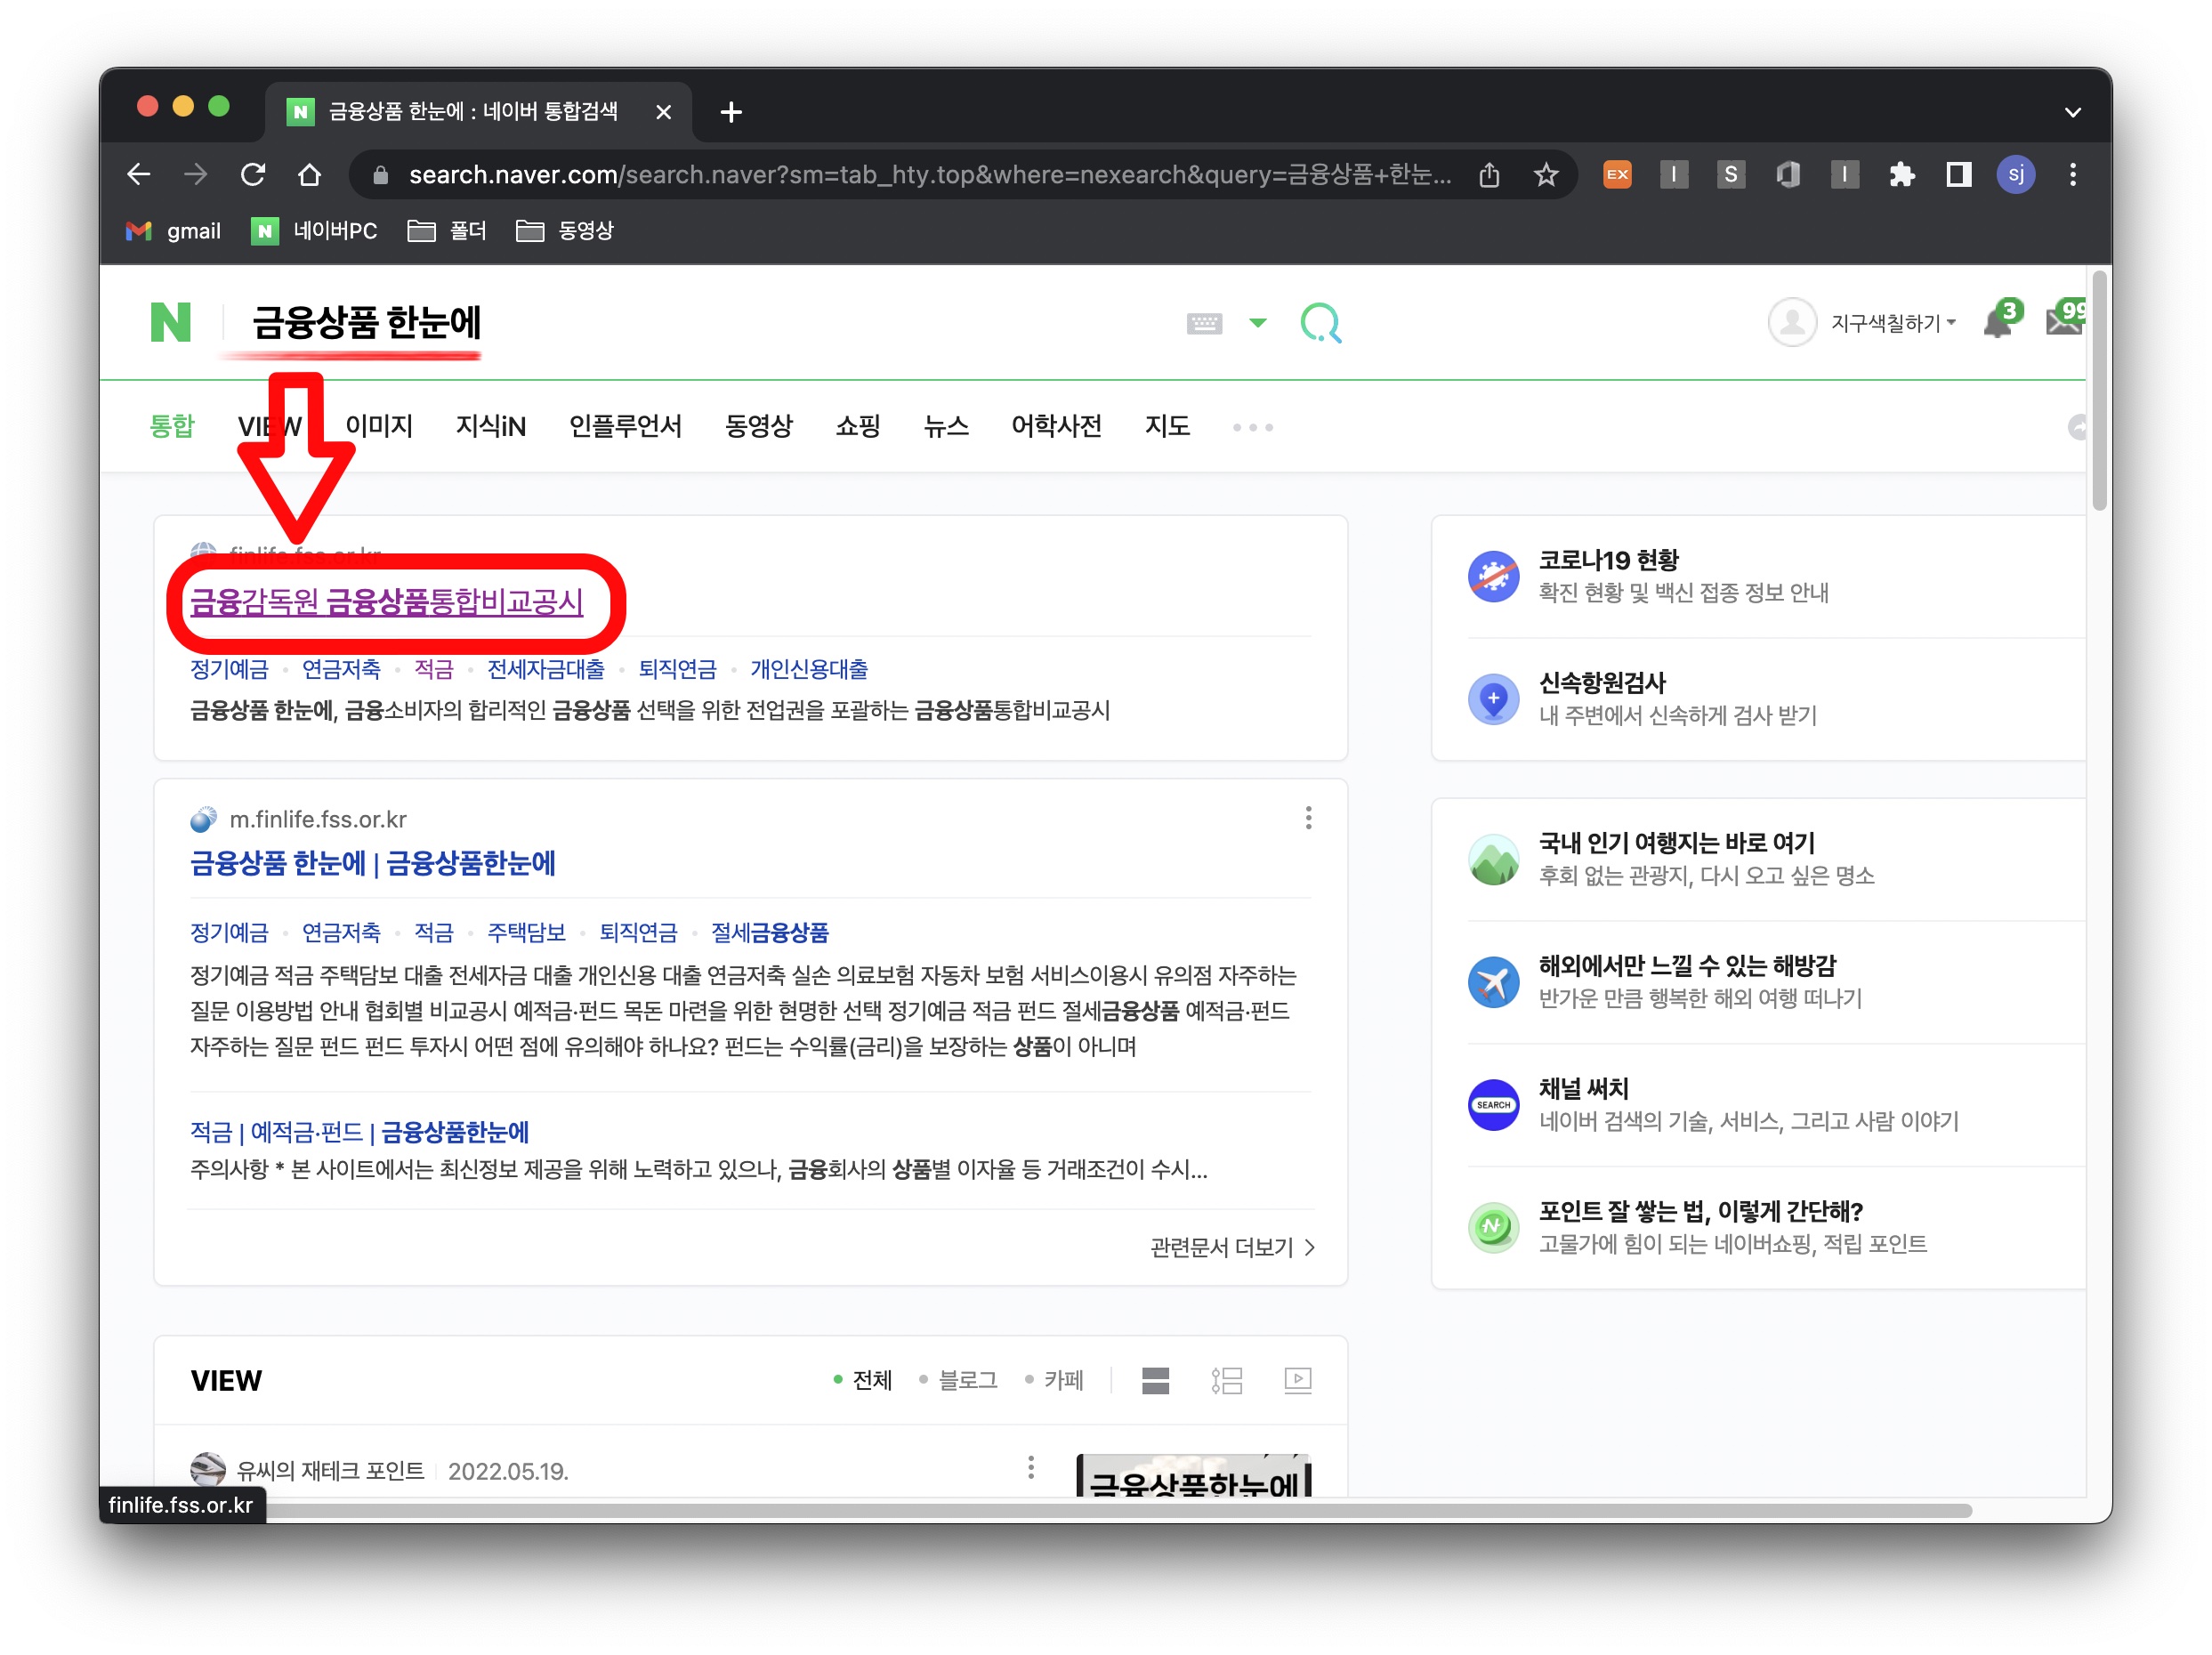This screenshot has width=2212, height=1655.
Task: Open the browser home page icon
Action: click(310, 175)
